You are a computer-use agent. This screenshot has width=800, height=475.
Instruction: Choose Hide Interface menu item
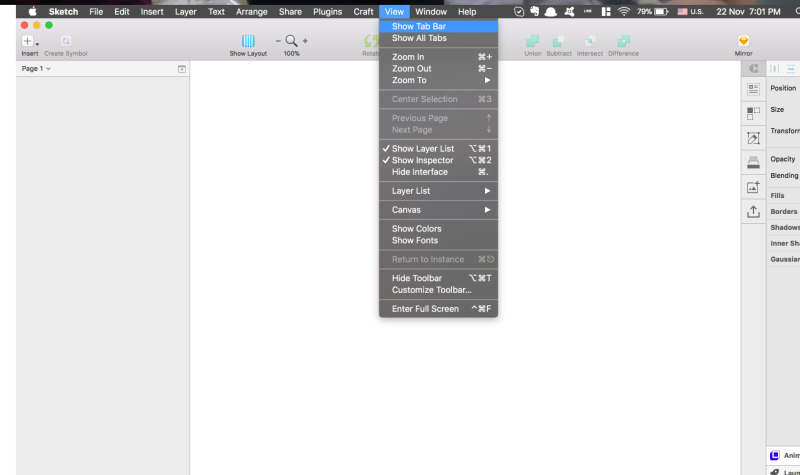click(x=438, y=172)
